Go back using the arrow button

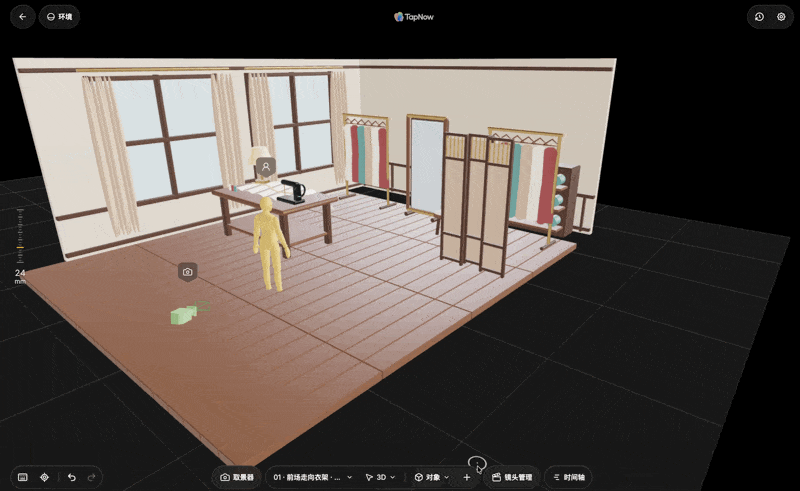(22, 17)
